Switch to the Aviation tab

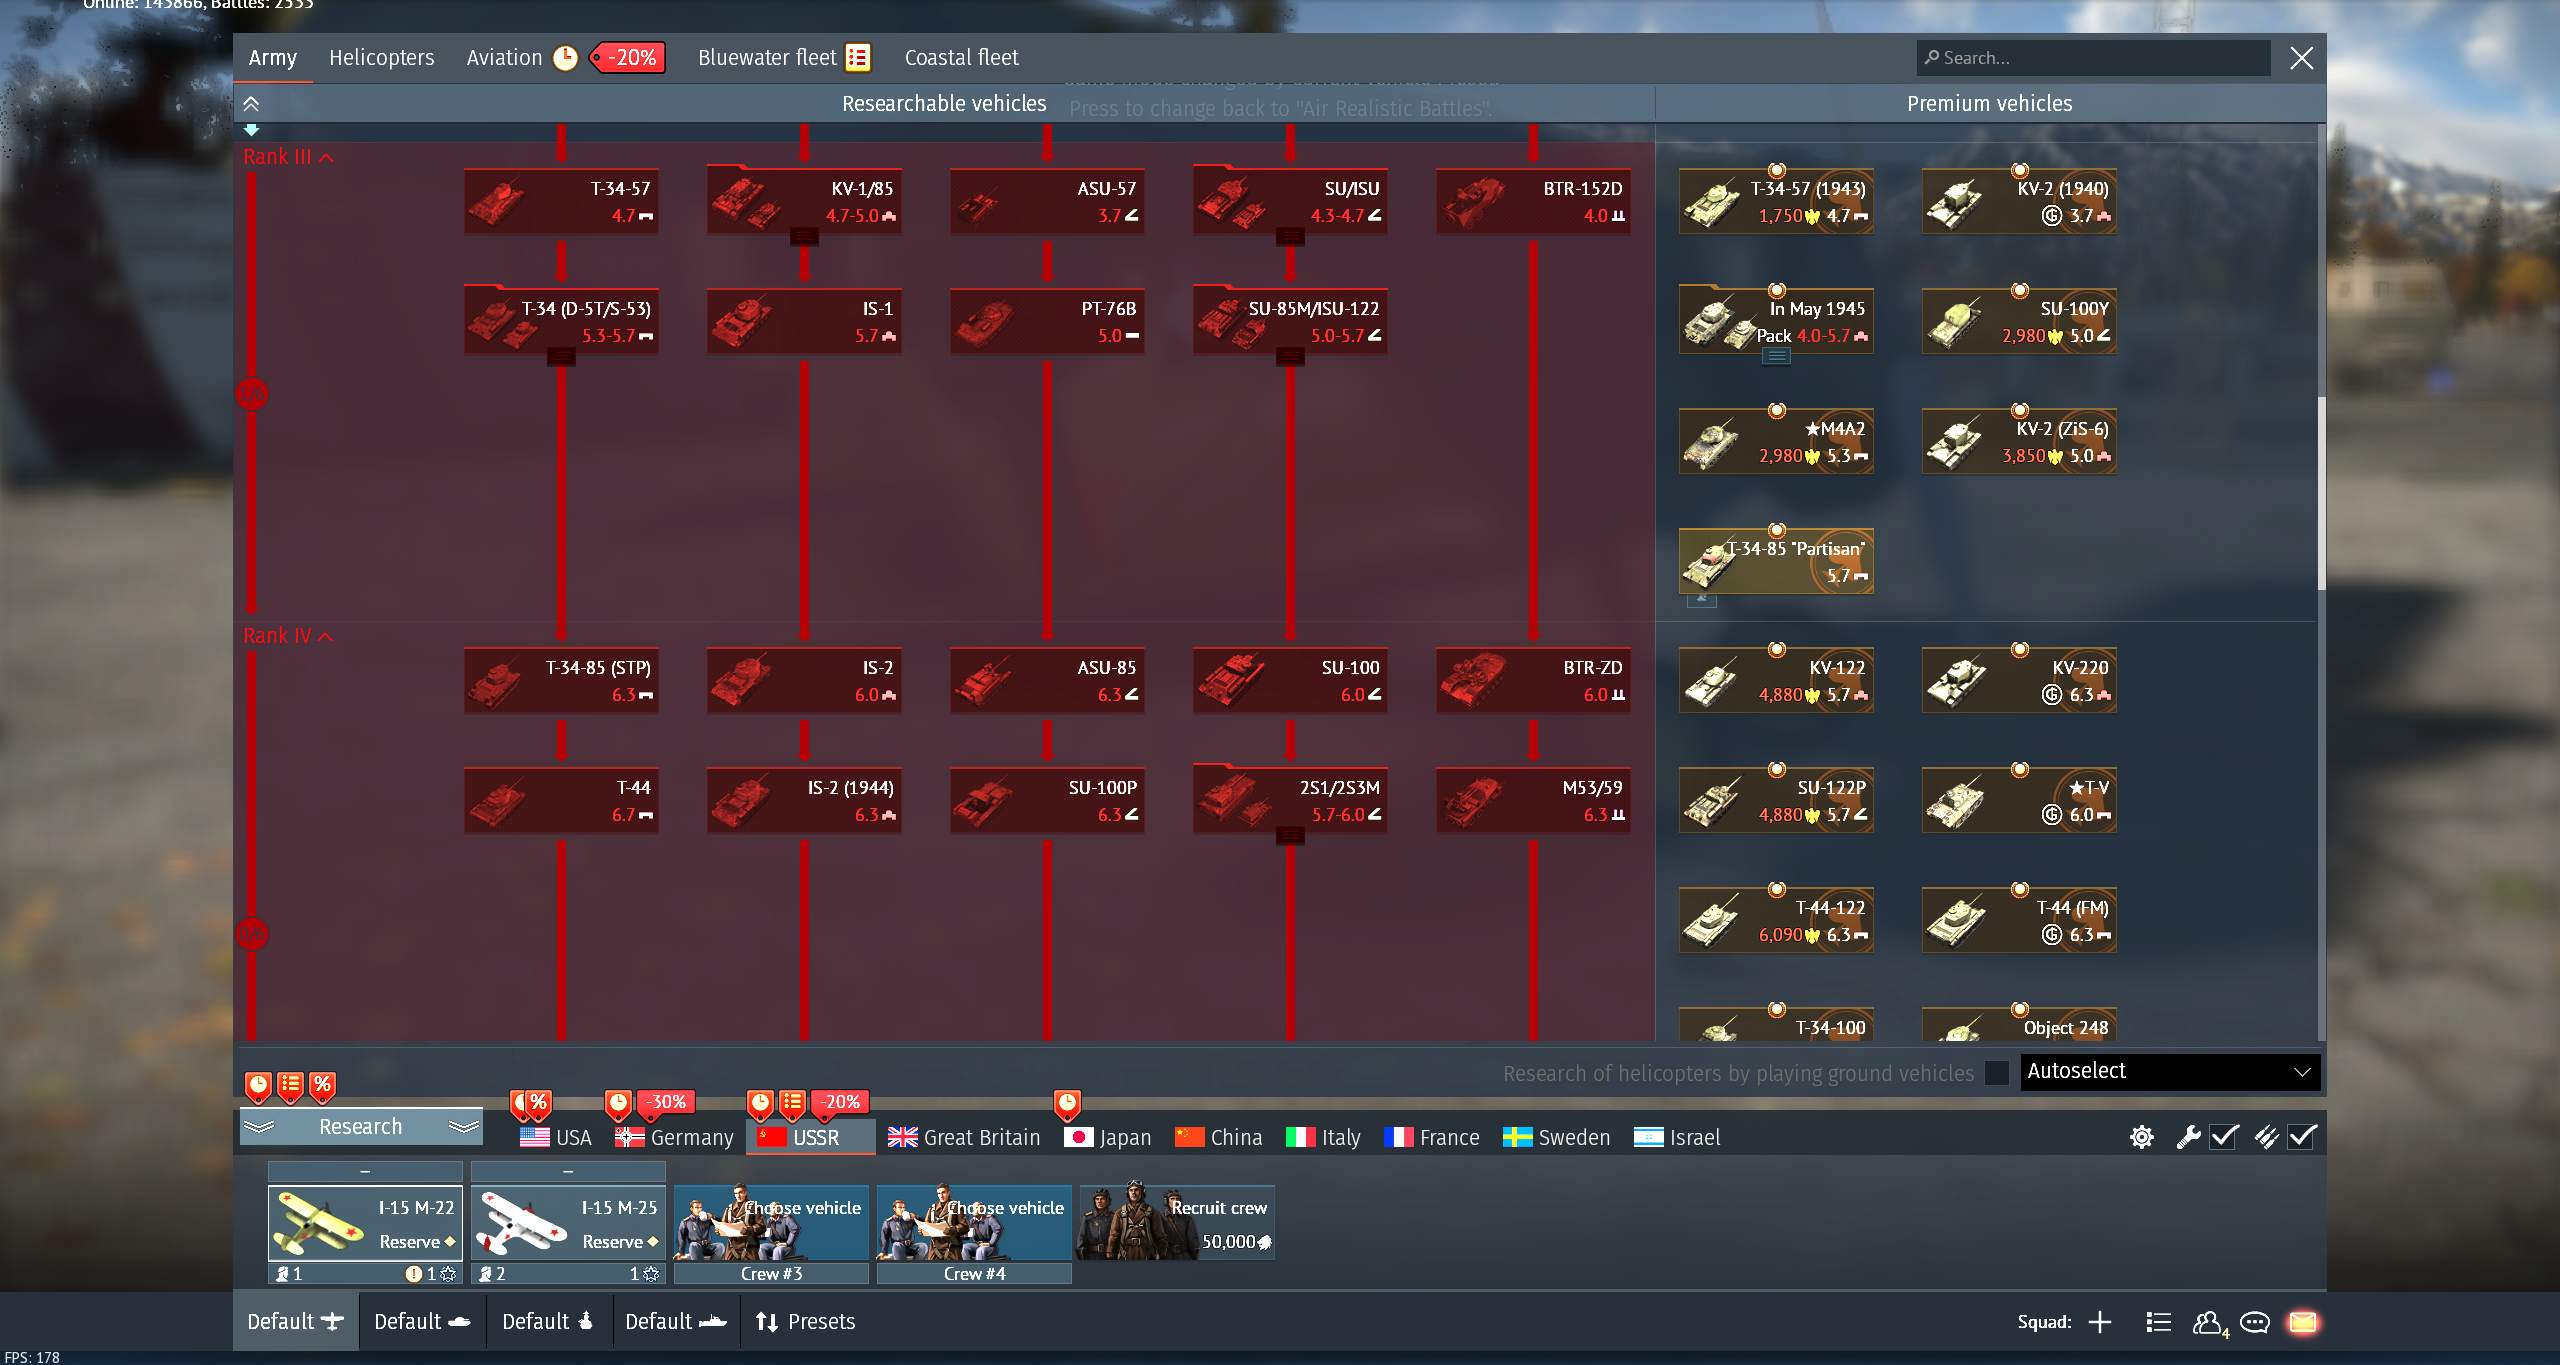(504, 58)
